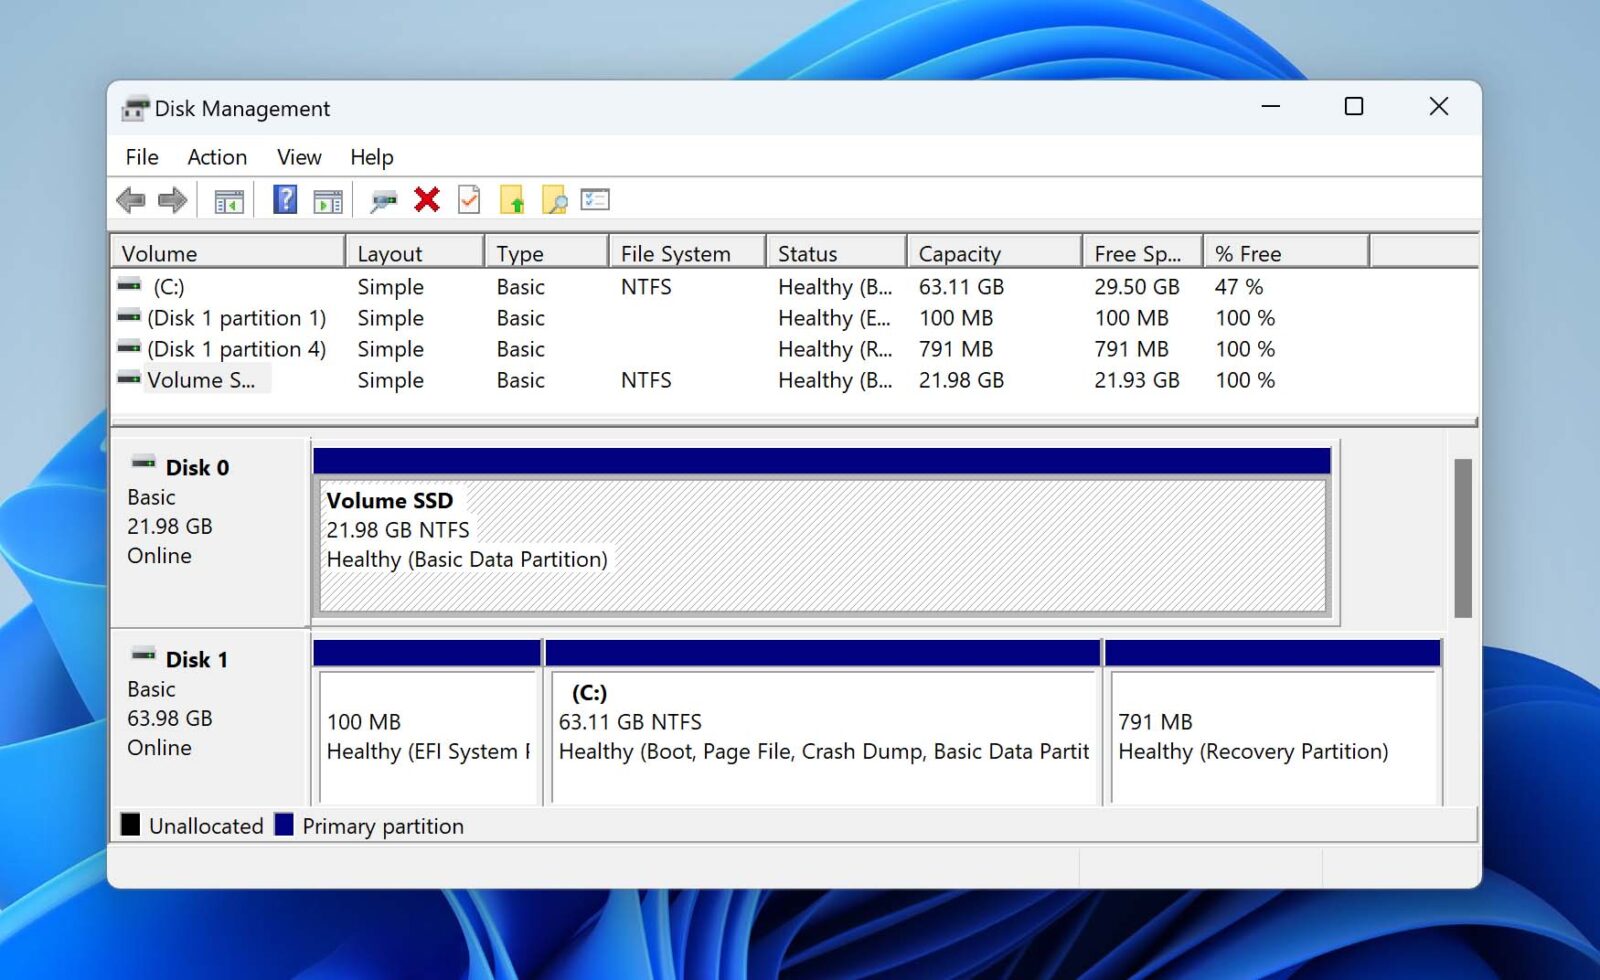The width and height of the screenshot is (1600, 980).
Task: Select the 100 MB EFI System Partition block
Action: click(x=425, y=735)
